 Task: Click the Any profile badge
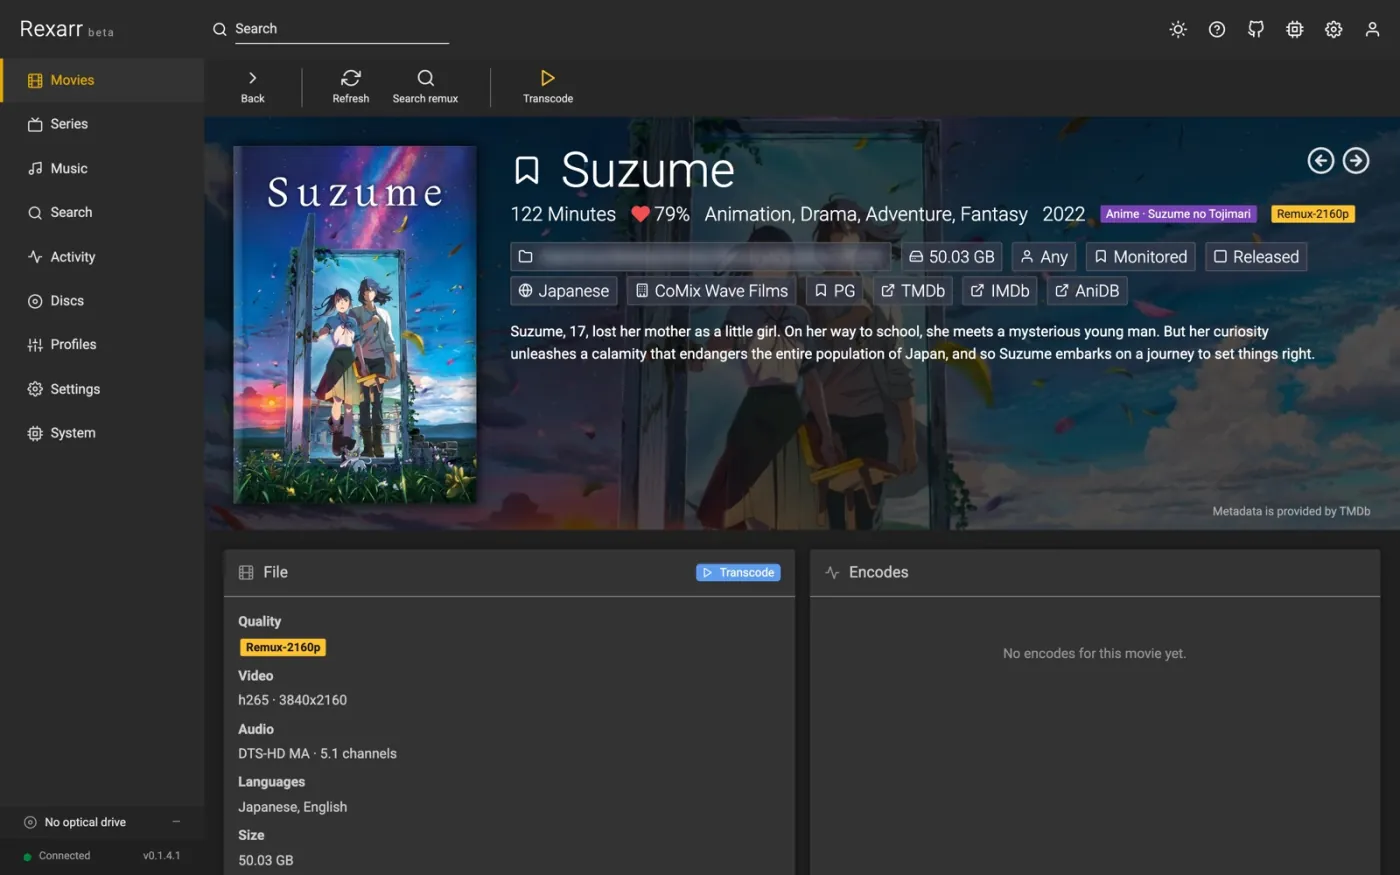(1044, 257)
